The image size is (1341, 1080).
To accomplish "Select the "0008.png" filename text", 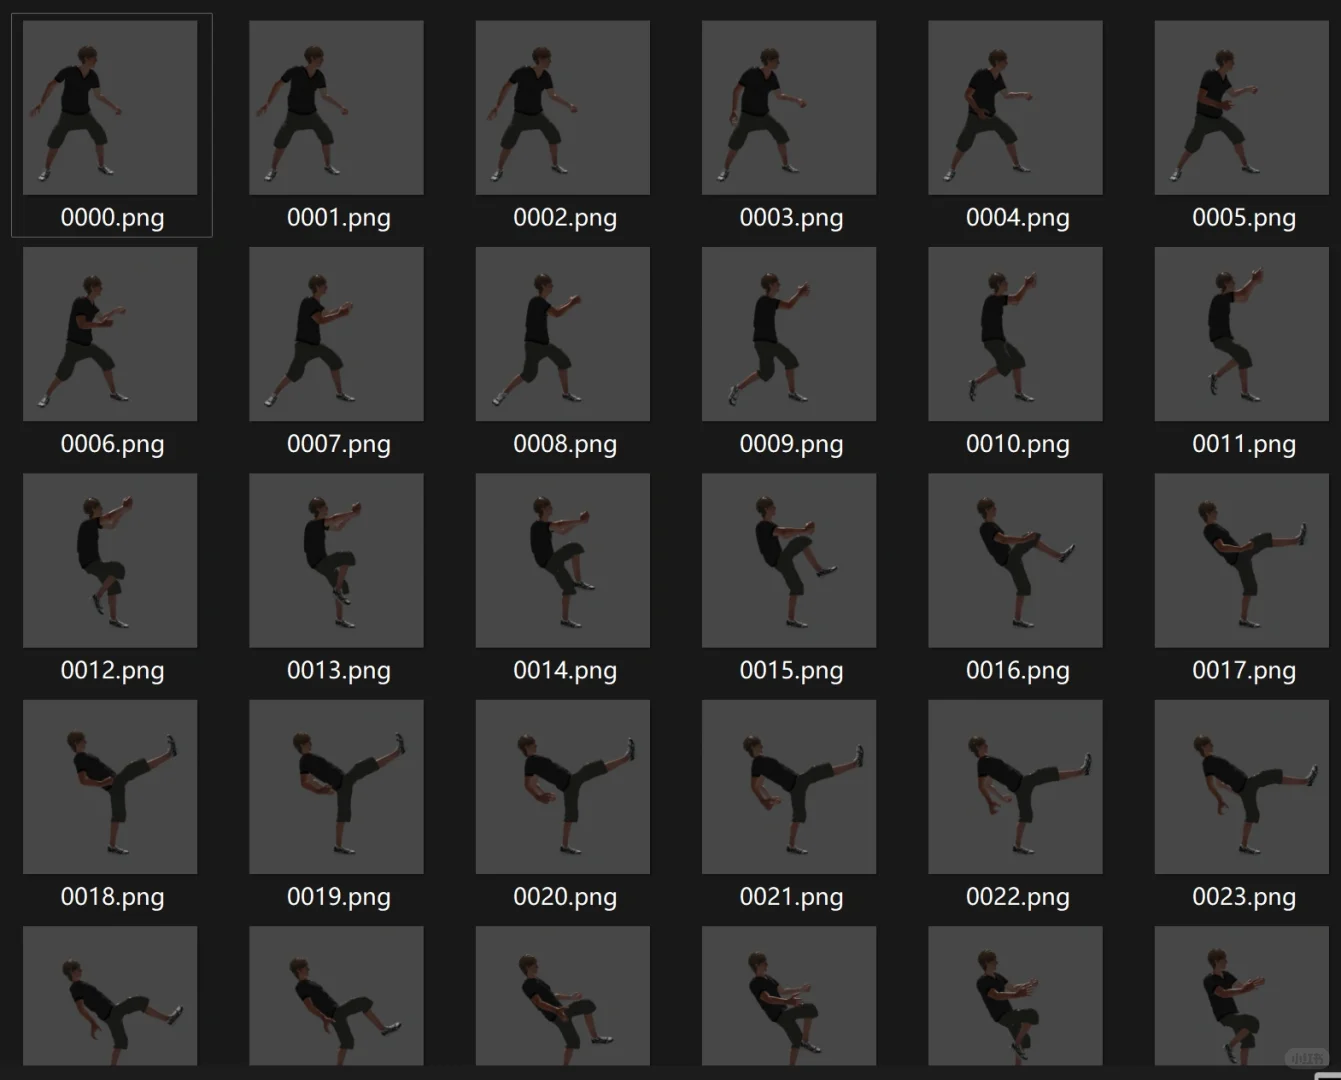I will pos(565,444).
